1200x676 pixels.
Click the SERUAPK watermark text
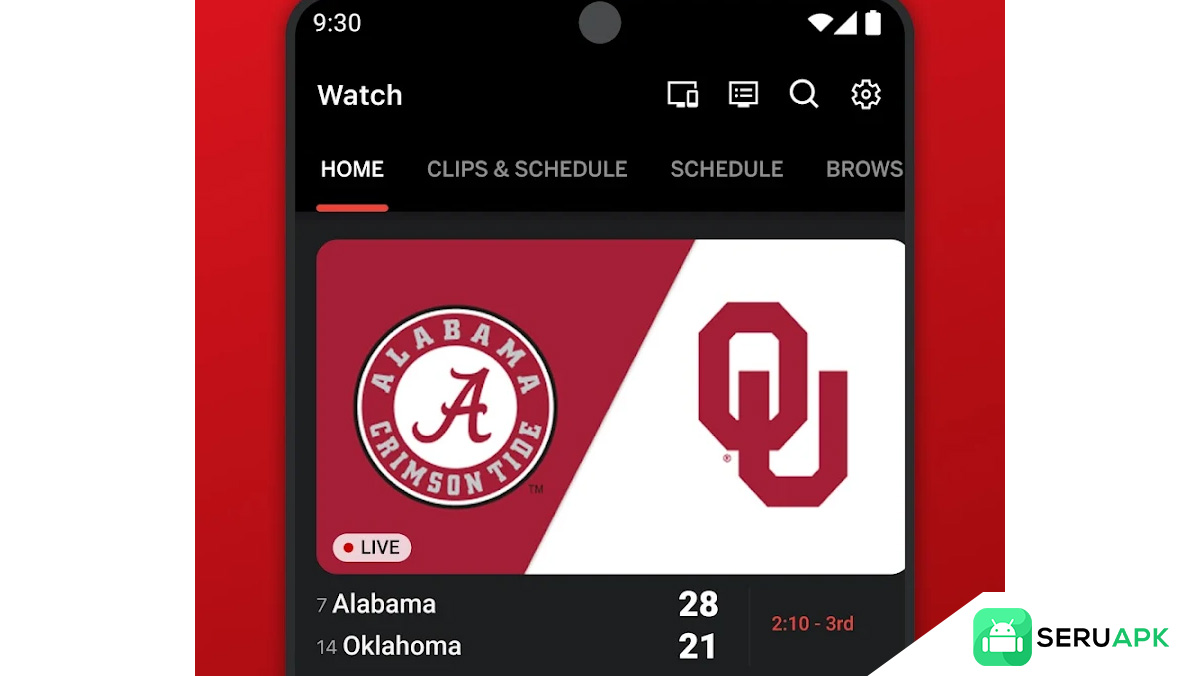click(x=1102, y=637)
